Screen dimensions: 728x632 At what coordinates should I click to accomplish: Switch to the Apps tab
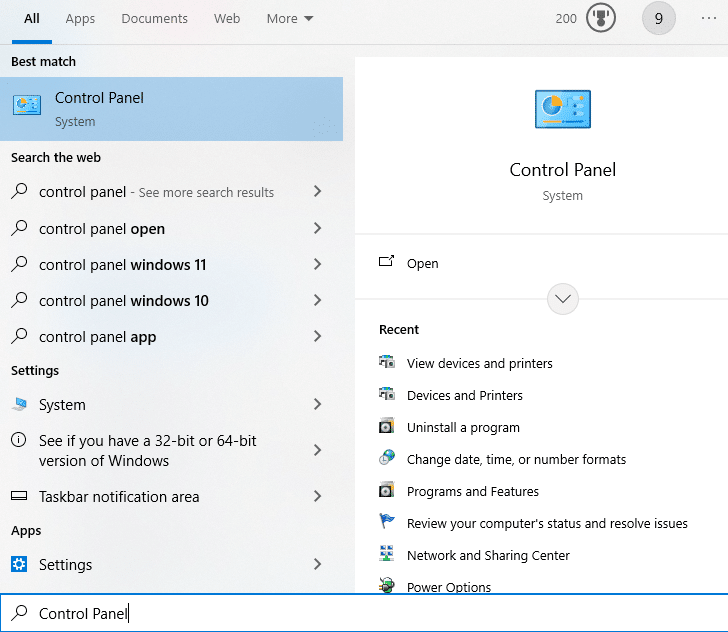pyautogui.click(x=80, y=19)
